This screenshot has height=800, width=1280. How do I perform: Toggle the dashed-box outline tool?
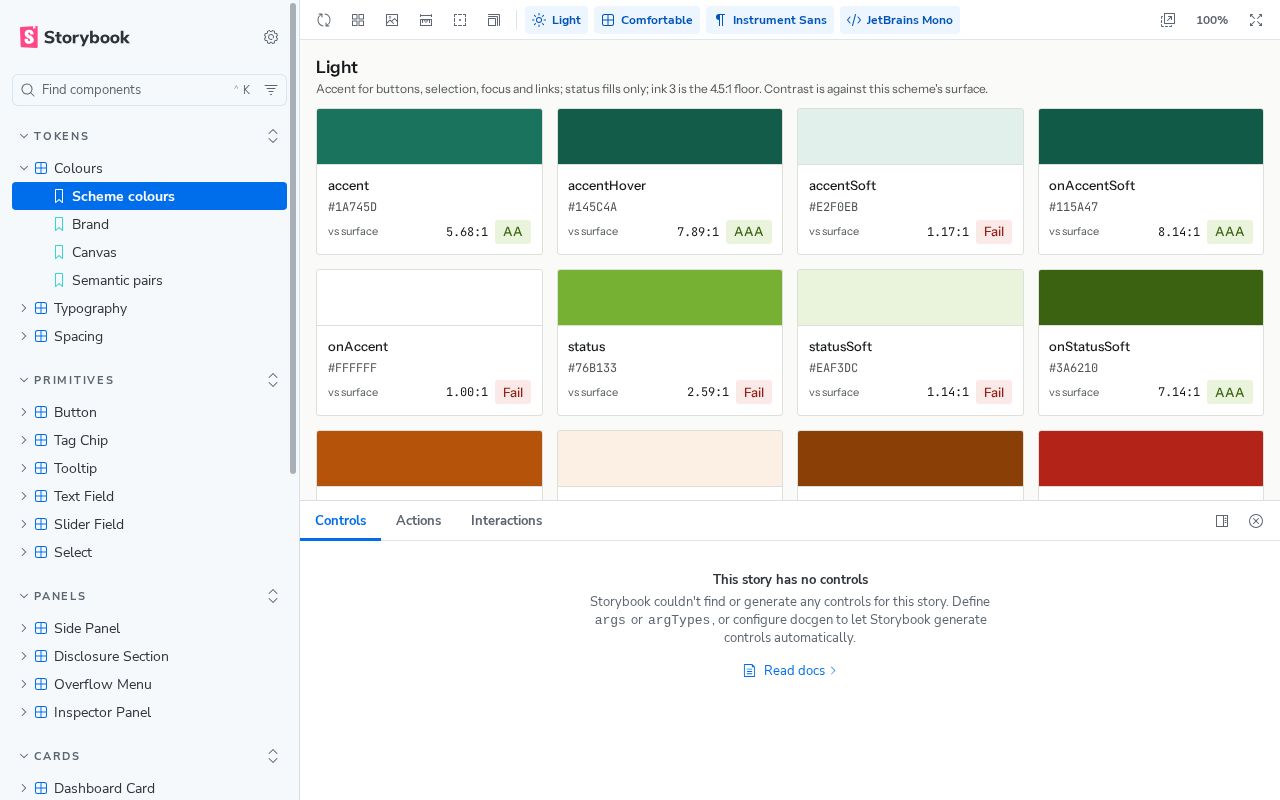(460, 20)
